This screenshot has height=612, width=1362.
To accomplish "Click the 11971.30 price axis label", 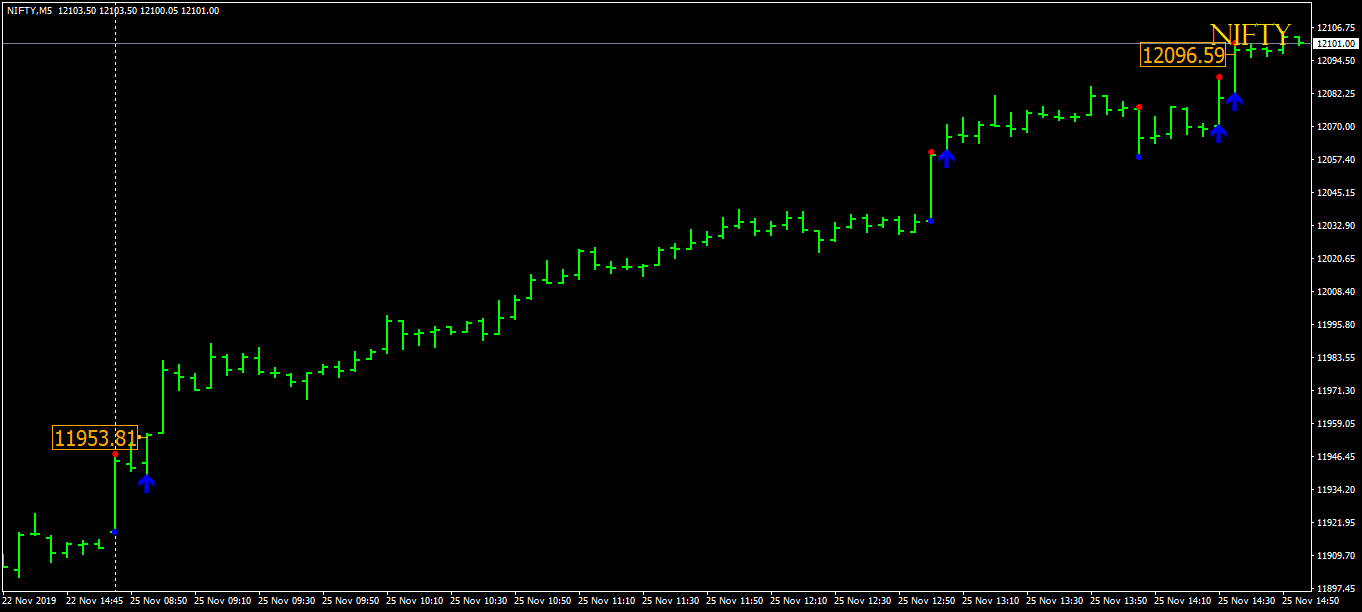I will pyautogui.click(x=1337, y=391).
